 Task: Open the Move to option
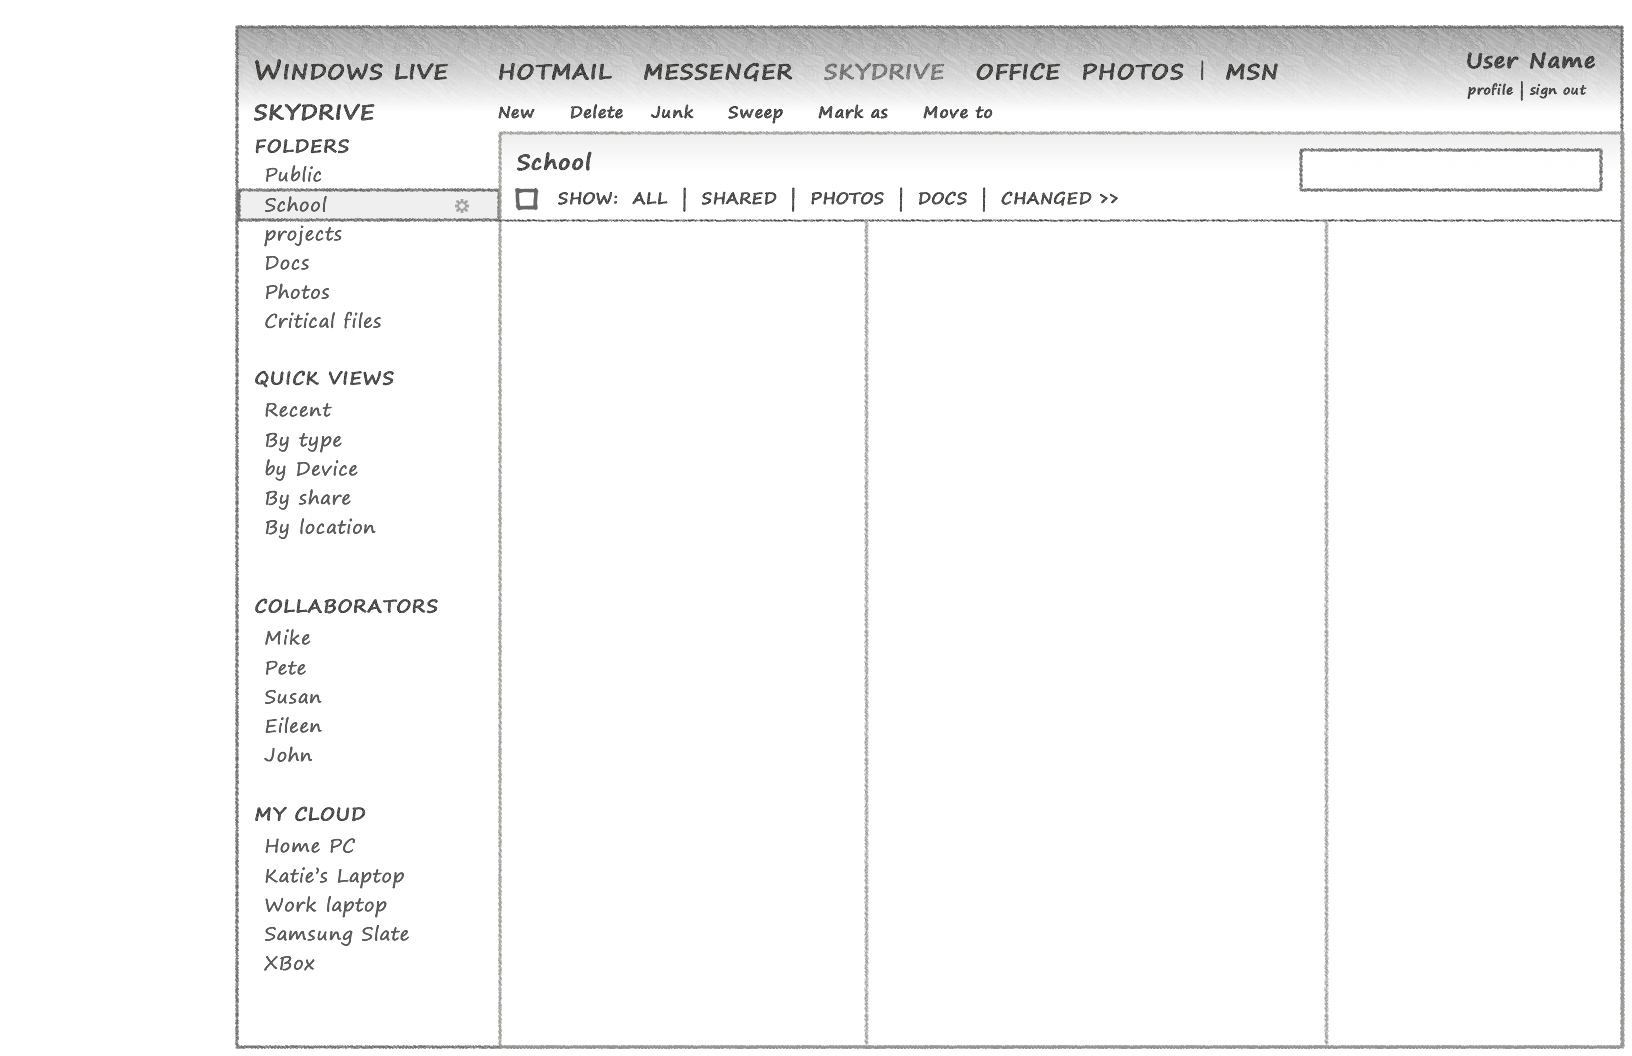[x=958, y=112]
